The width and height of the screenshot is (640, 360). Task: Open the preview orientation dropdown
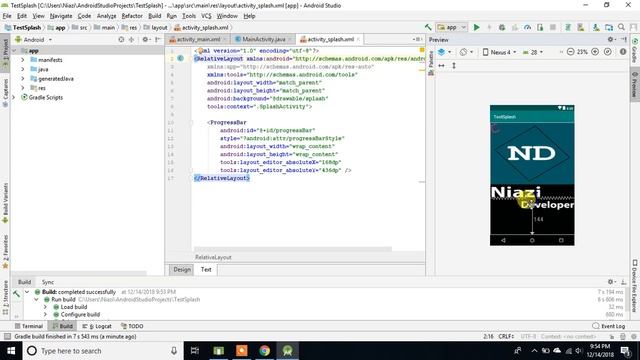pyautogui.click(x=466, y=52)
